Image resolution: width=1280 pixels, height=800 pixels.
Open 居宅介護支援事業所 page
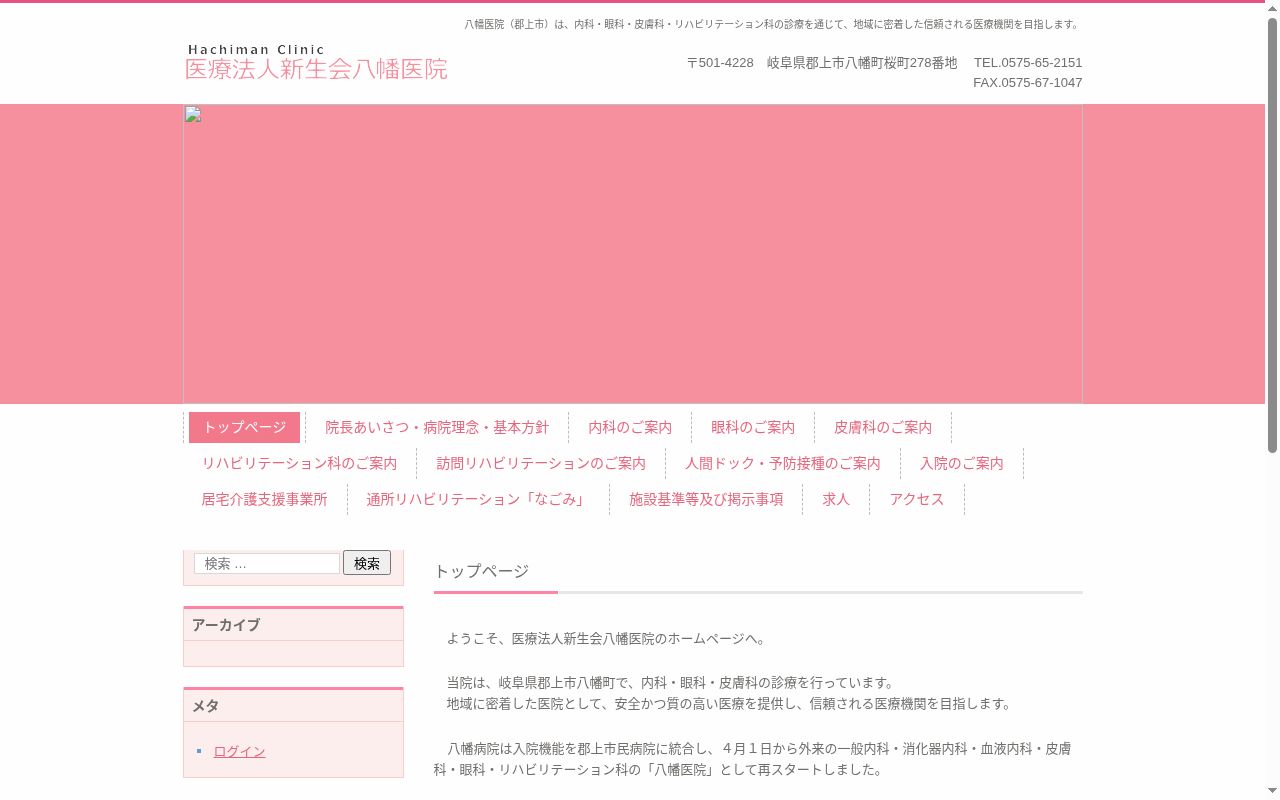pos(264,499)
